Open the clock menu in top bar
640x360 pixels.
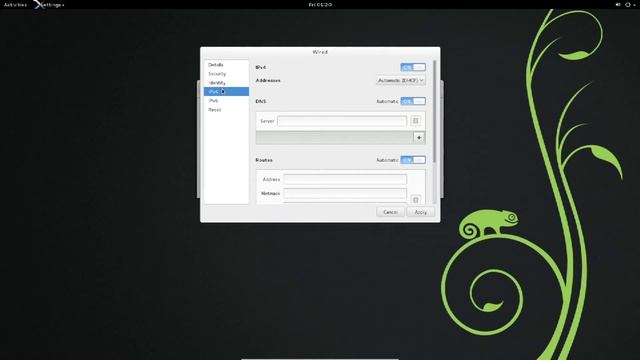pos(320,4)
